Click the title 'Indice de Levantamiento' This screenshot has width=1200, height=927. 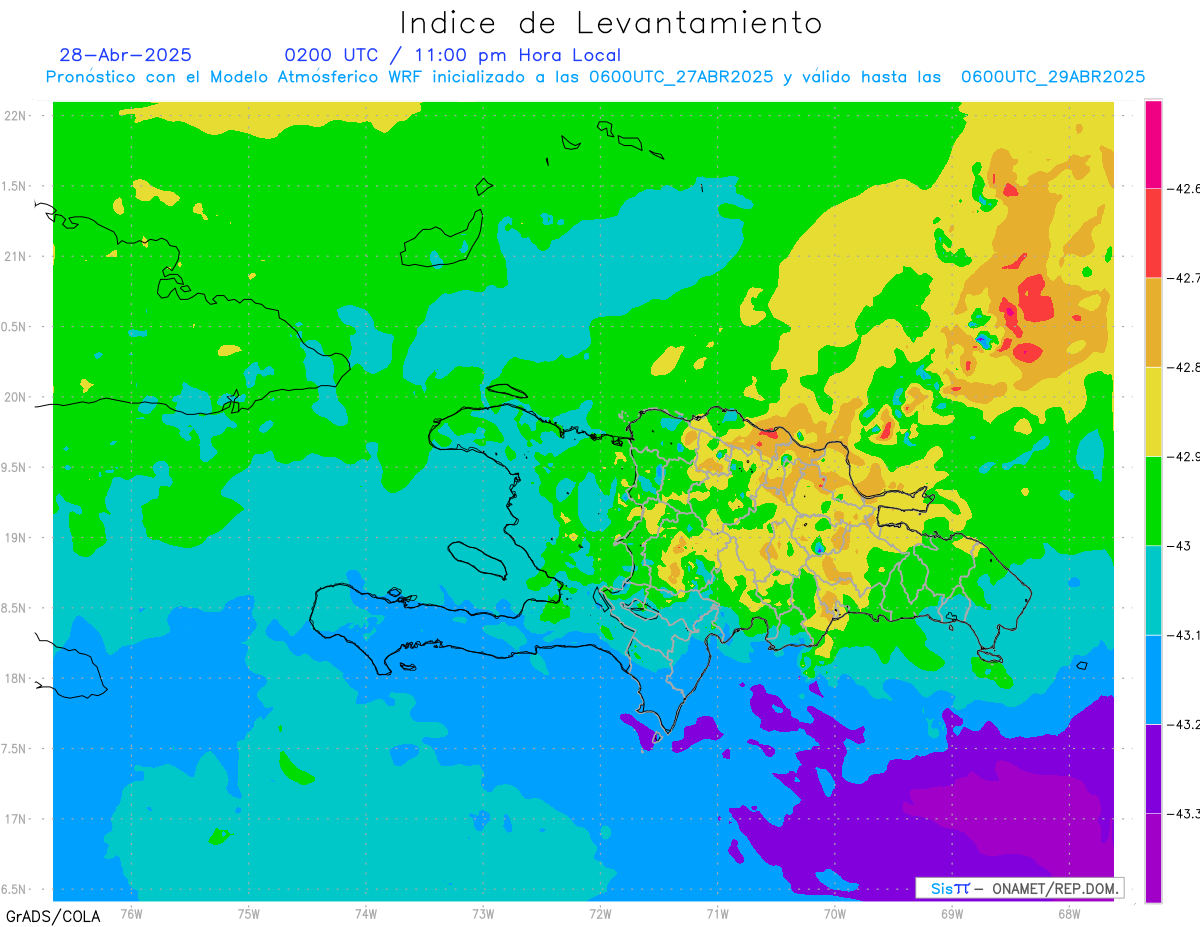[611, 22]
